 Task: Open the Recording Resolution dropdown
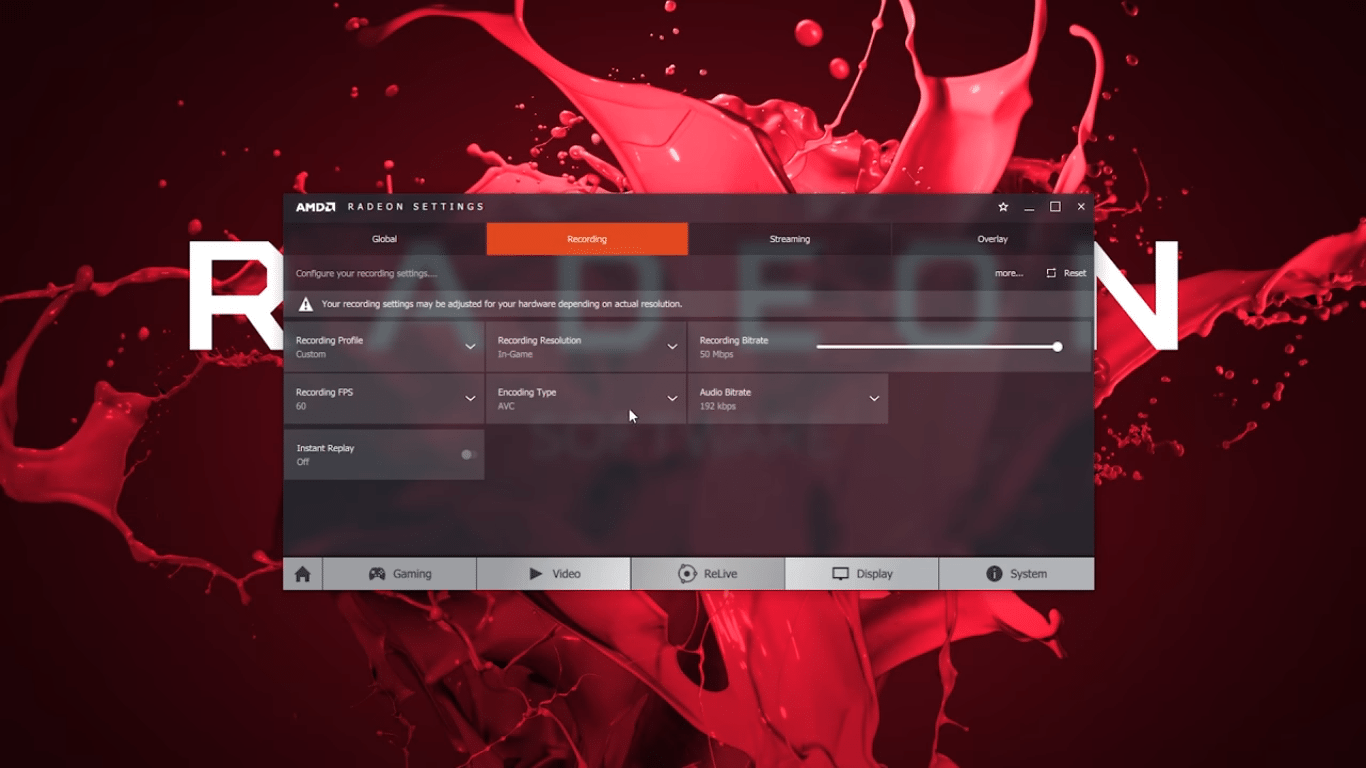[x=586, y=347]
